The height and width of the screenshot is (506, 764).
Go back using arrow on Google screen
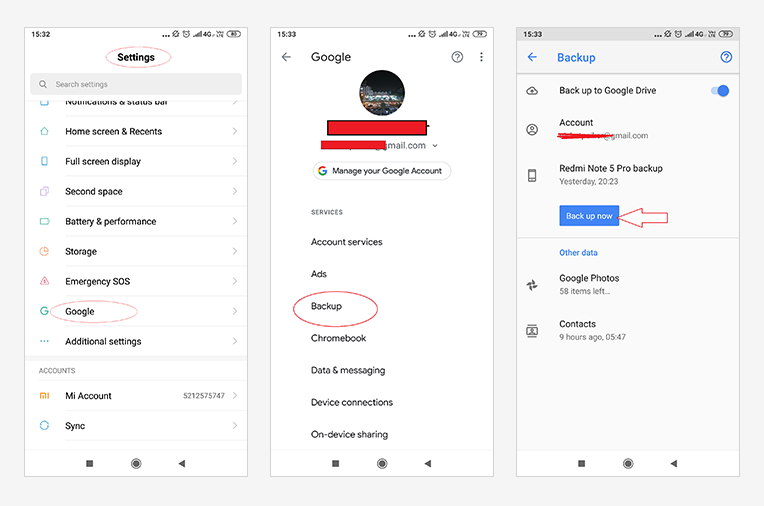pos(286,57)
